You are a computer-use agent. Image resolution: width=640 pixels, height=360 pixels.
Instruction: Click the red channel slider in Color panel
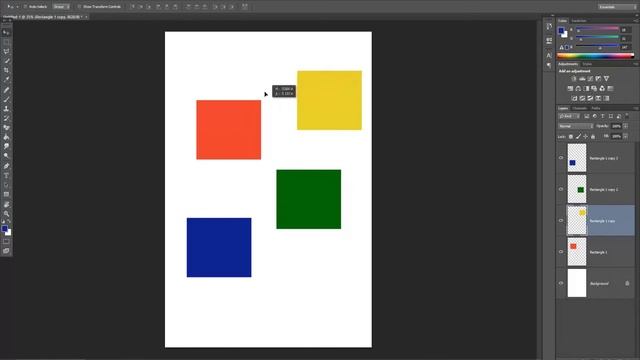point(597,30)
